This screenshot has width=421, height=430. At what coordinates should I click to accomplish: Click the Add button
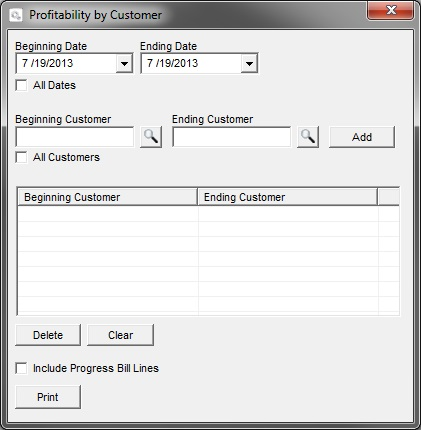362,137
